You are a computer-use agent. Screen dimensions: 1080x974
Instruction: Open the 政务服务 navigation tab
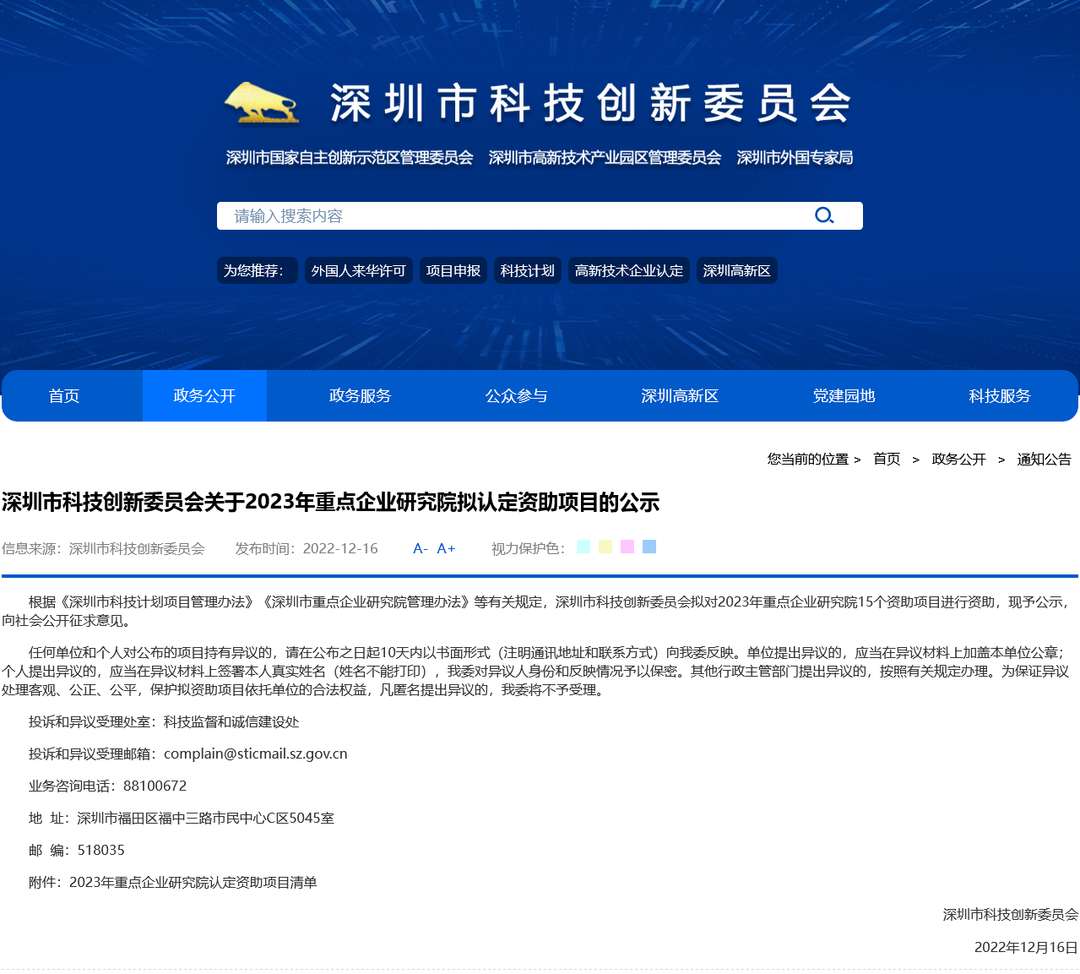[360, 396]
